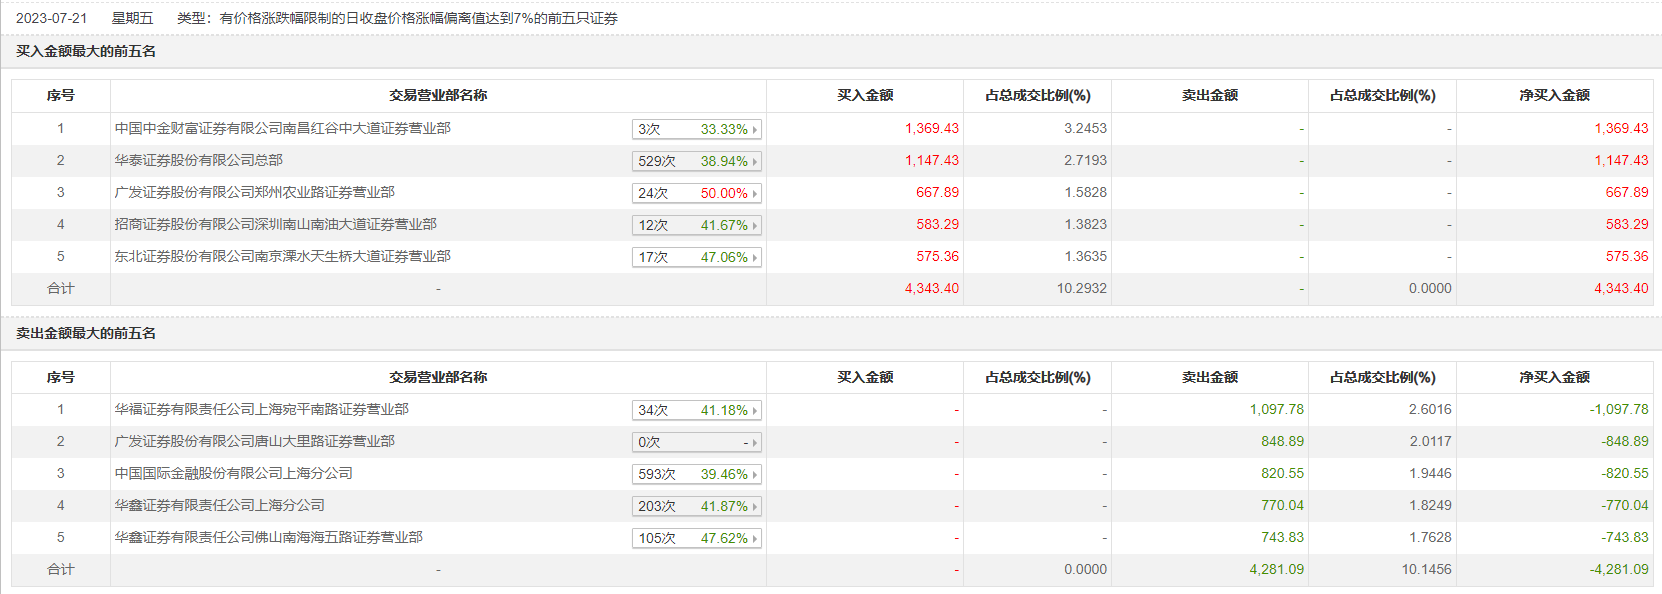Open 华福证券上海宛平南路营业部 link
Image resolution: width=1662 pixels, height=594 pixels.
[261, 410]
